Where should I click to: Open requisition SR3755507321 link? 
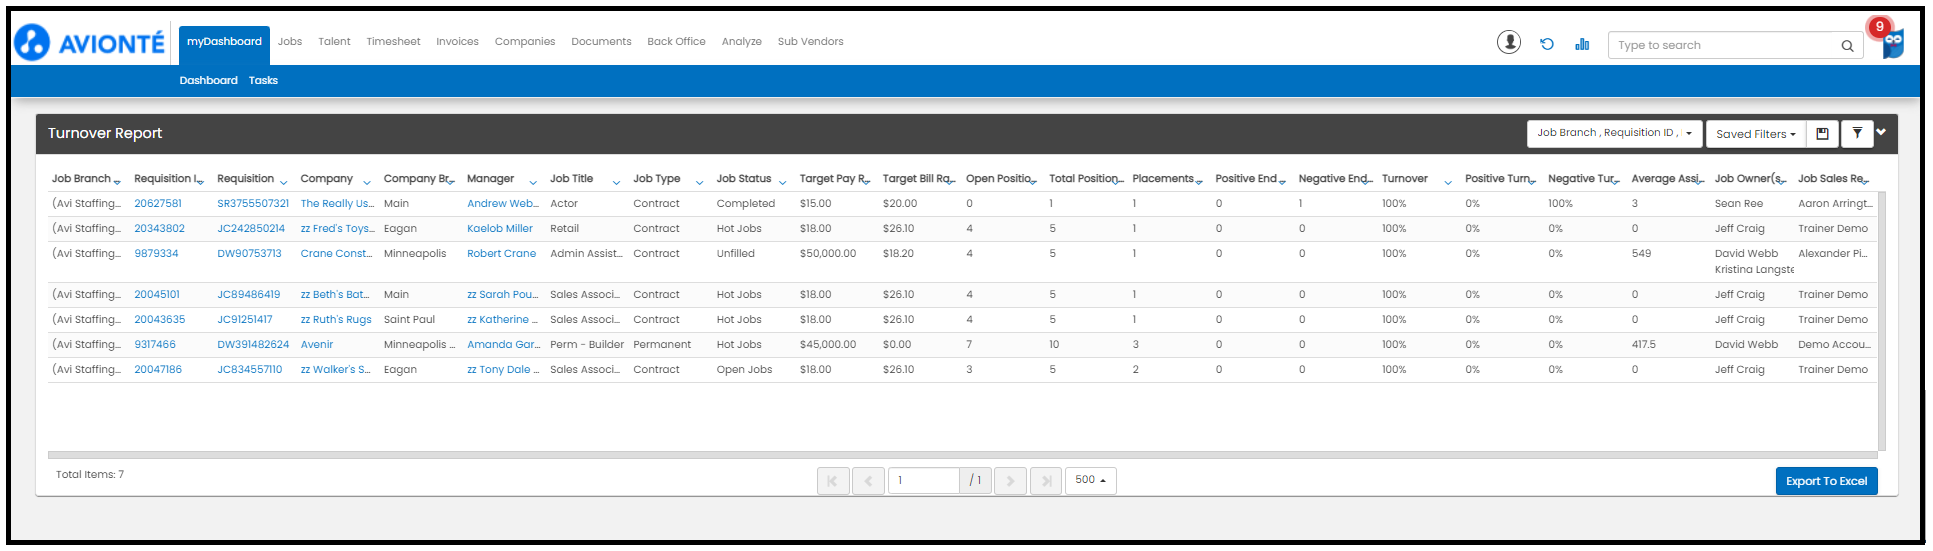pyautogui.click(x=253, y=204)
